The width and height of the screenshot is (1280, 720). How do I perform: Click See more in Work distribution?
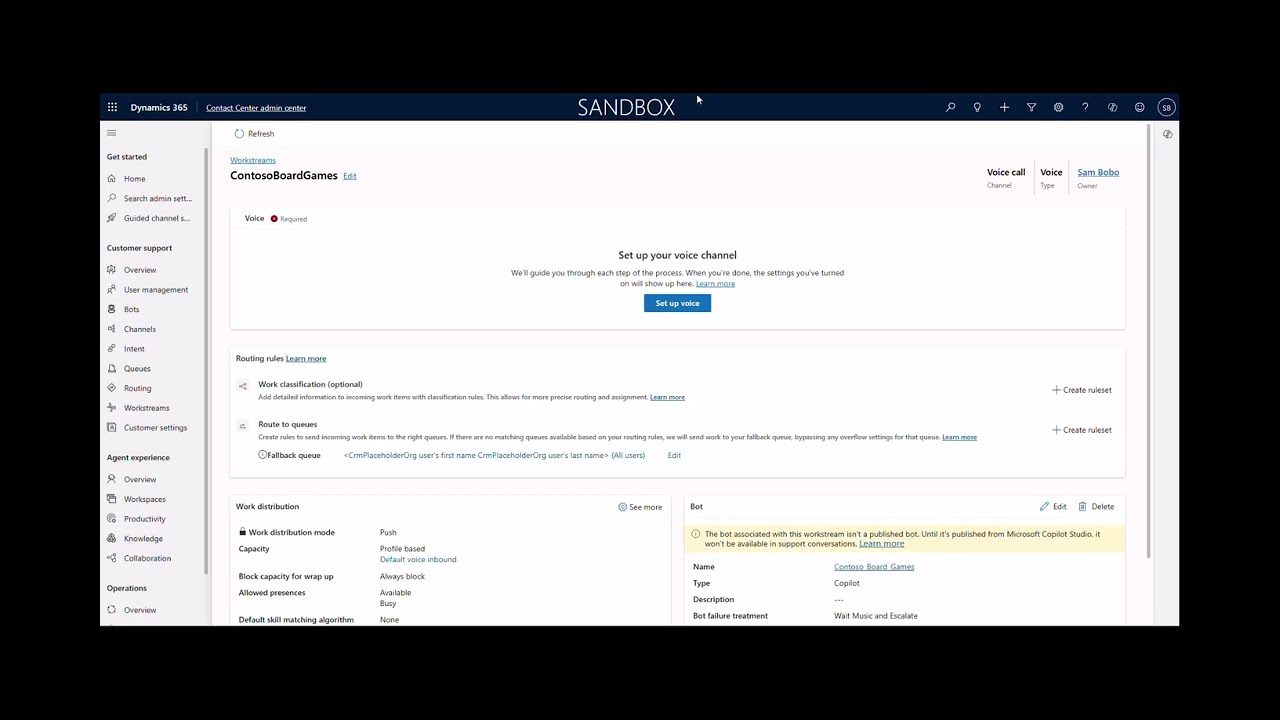(x=640, y=507)
